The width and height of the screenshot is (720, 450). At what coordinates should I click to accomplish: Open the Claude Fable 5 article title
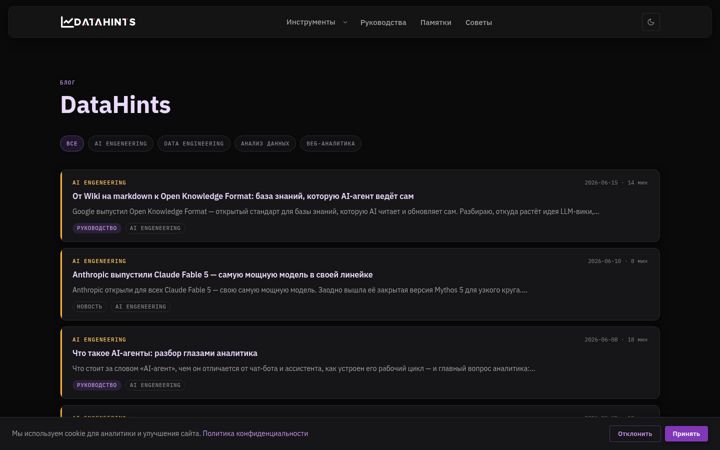(x=222, y=275)
